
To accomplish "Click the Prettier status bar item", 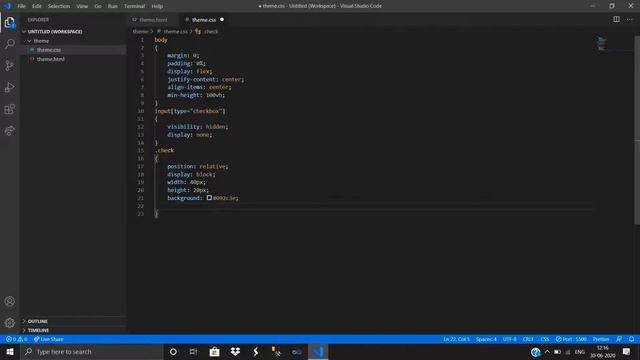I will (x=601, y=339).
